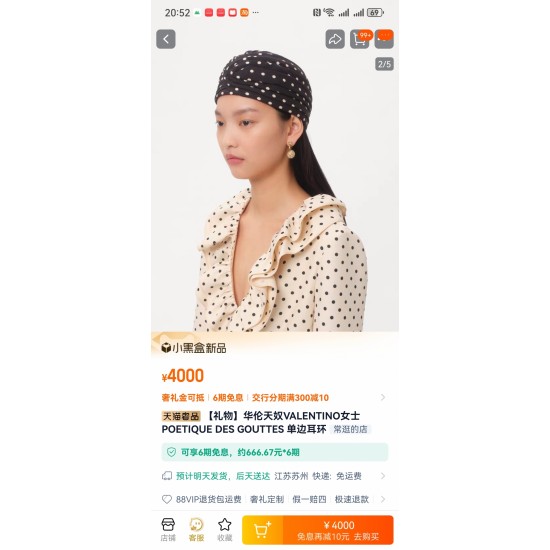Screen dimensions: 550x550
Task: Tap the 常逛的店 label
Action: [350, 429]
